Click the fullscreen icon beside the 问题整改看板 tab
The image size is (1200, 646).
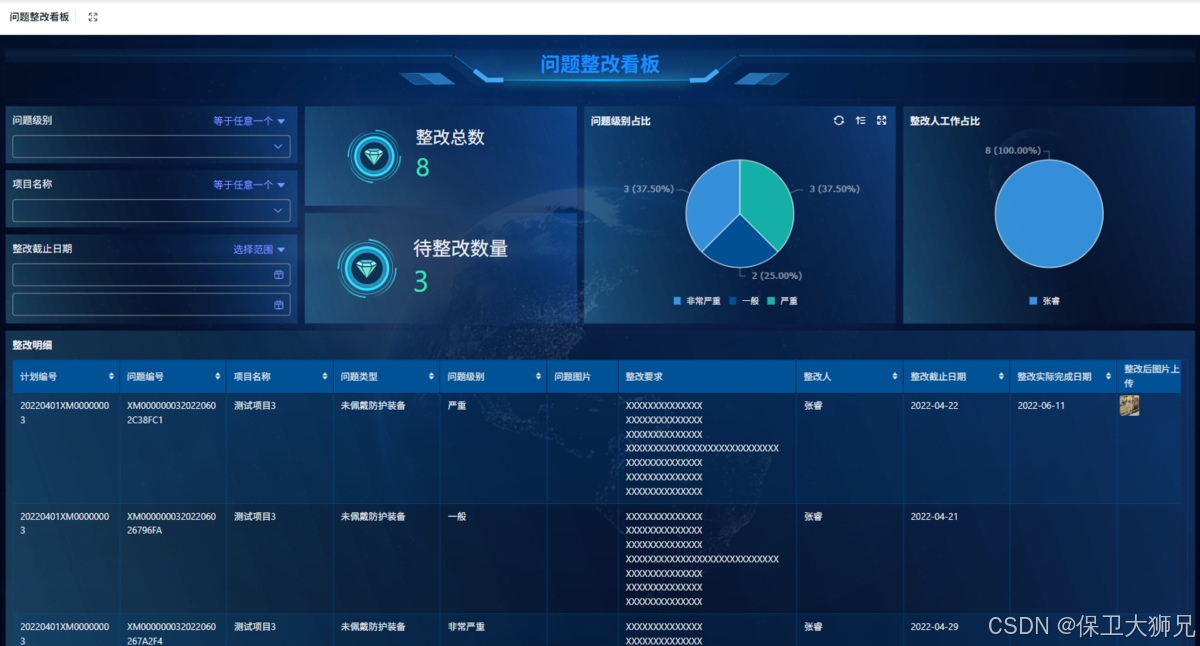[x=93, y=17]
